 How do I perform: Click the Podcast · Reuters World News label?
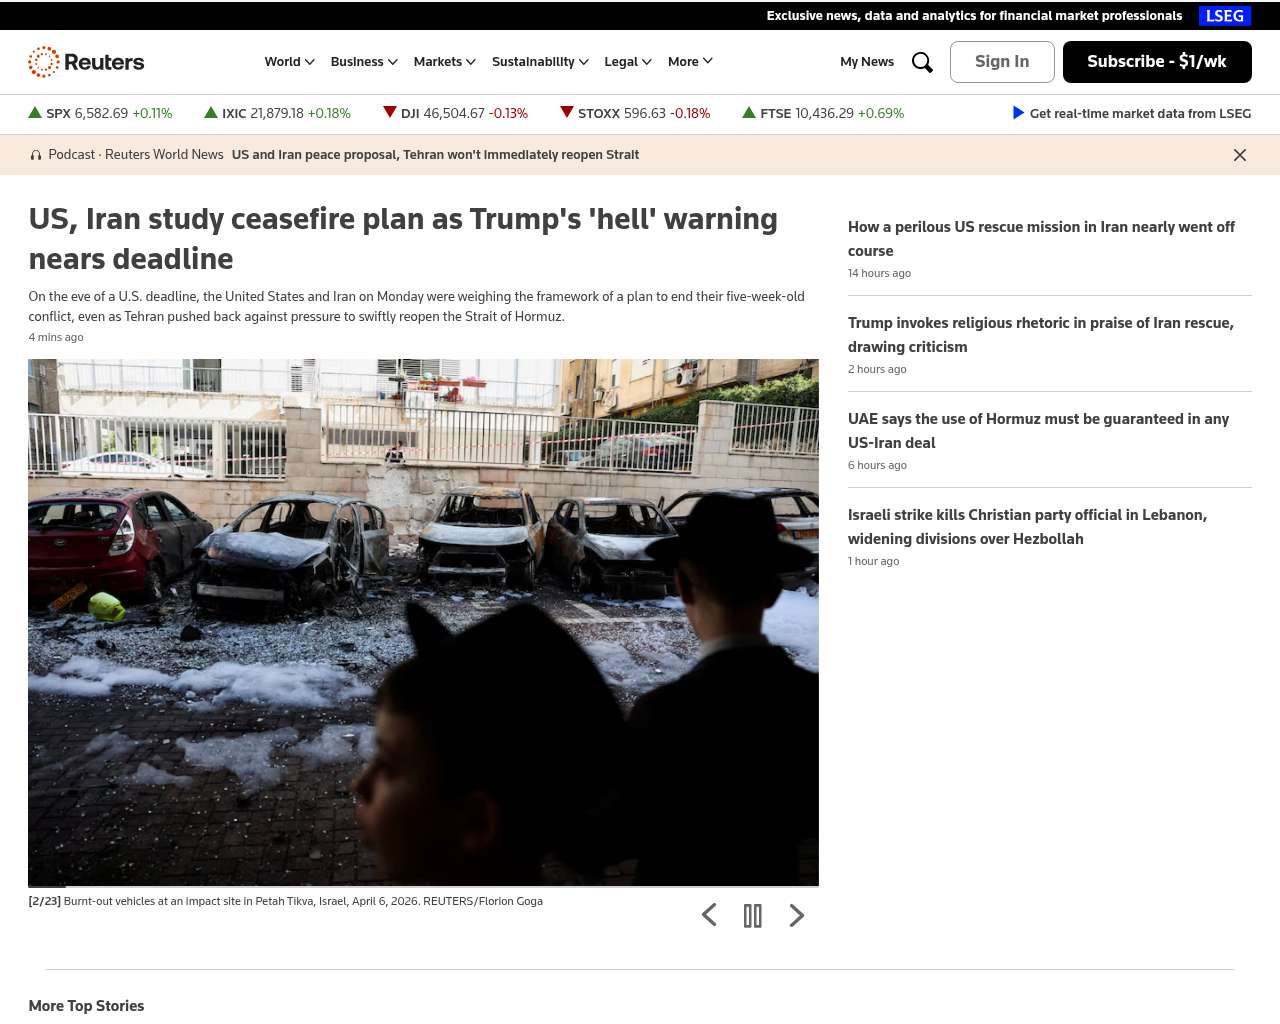[x=136, y=155]
